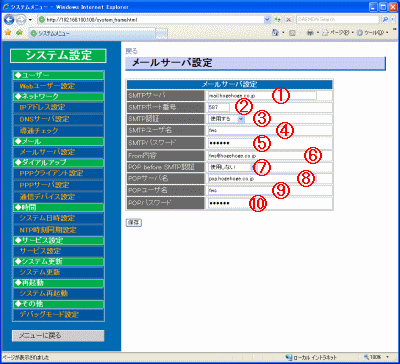Click the 戻る back link
Image resolution: width=400 pixels, height=364 pixels.
pos(131,51)
